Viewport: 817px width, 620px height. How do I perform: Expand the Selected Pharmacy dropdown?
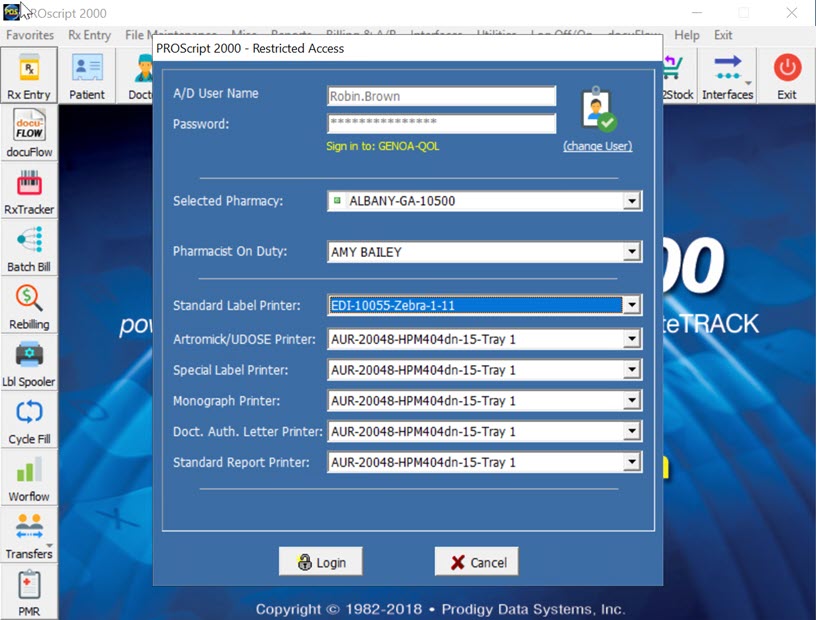631,201
